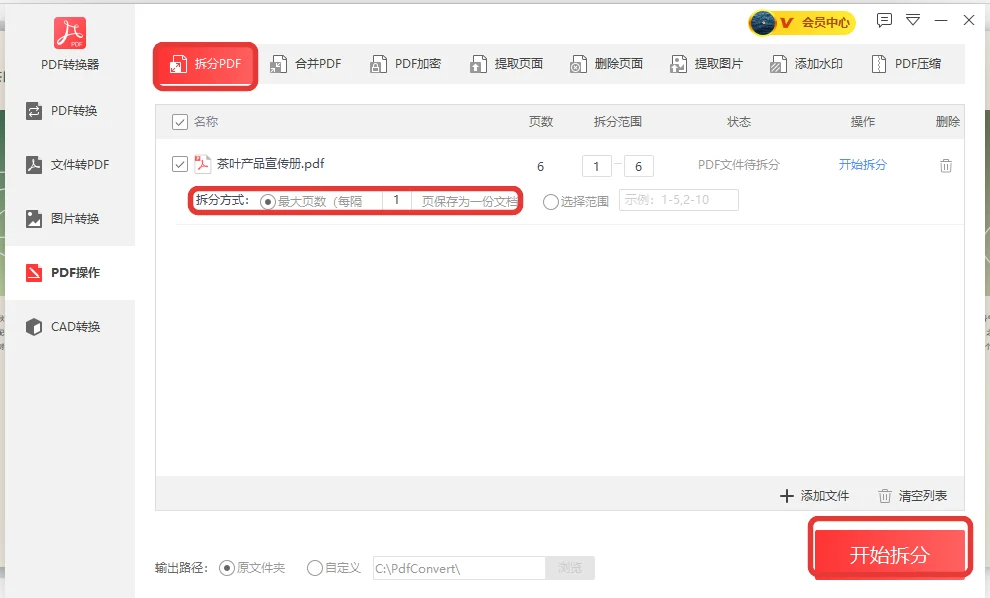Select PDF操作 in the sidebar
This screenshot has height=598, width=990.
70,273
